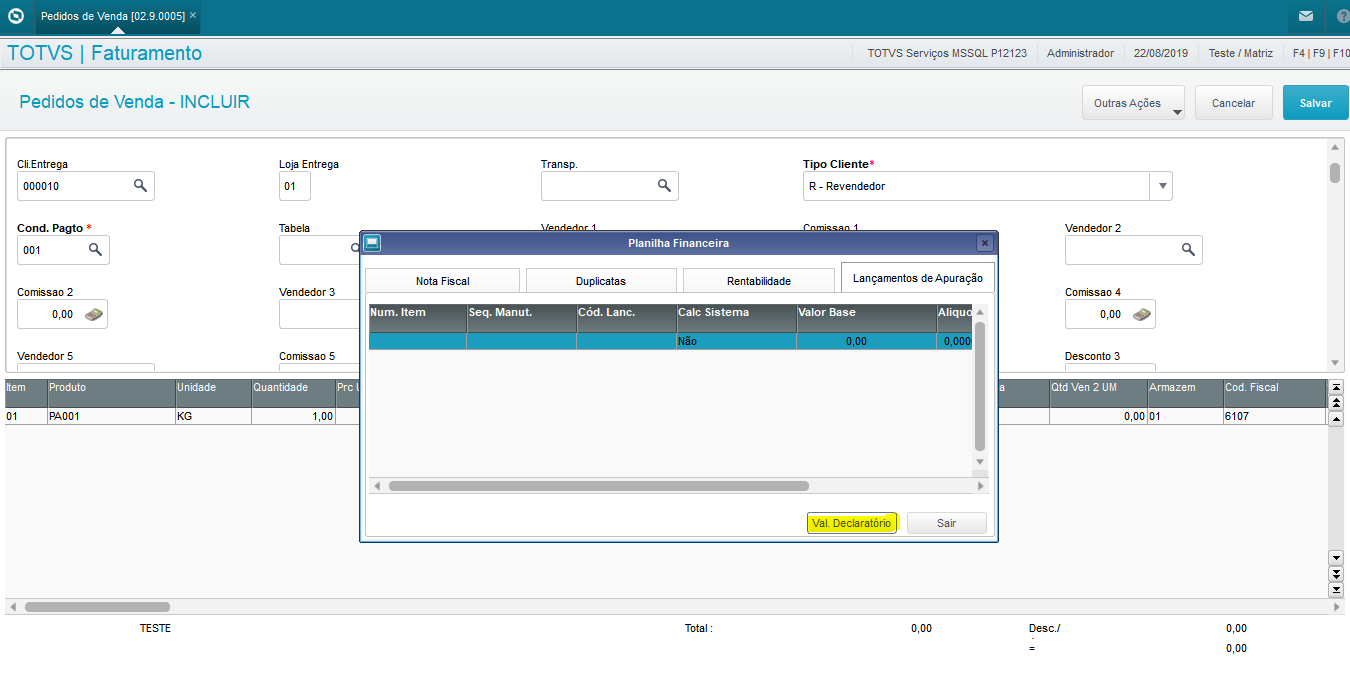Open search lookup for Vendedor 2 field

pyautogui.click(x=1188, y=250)
